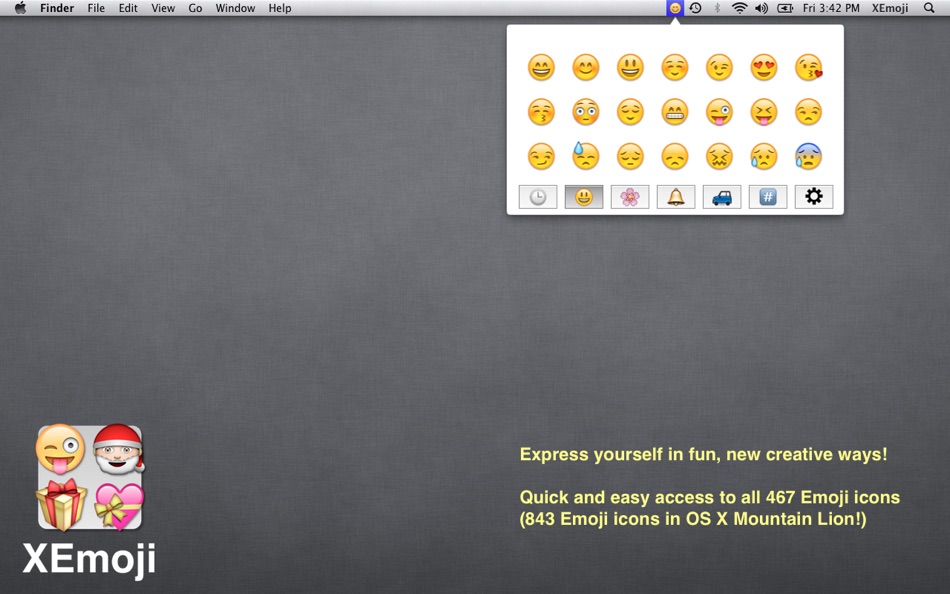The width and height of the screenshot is (950, 594).
Task: Pick the heart-eyes face emoji
Action: click(764, 67)
